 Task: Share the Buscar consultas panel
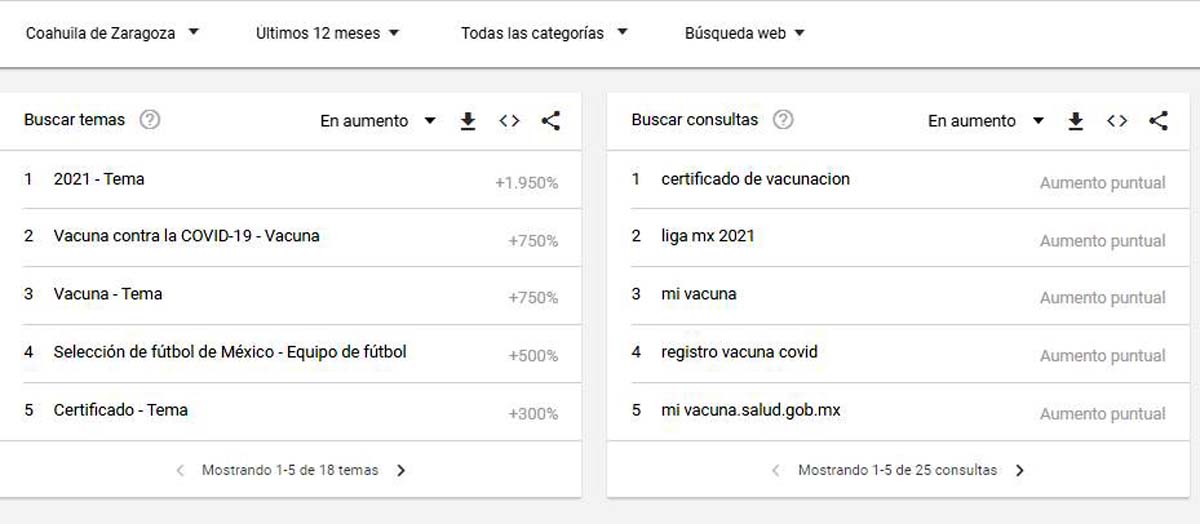(x=1158, y=121)
